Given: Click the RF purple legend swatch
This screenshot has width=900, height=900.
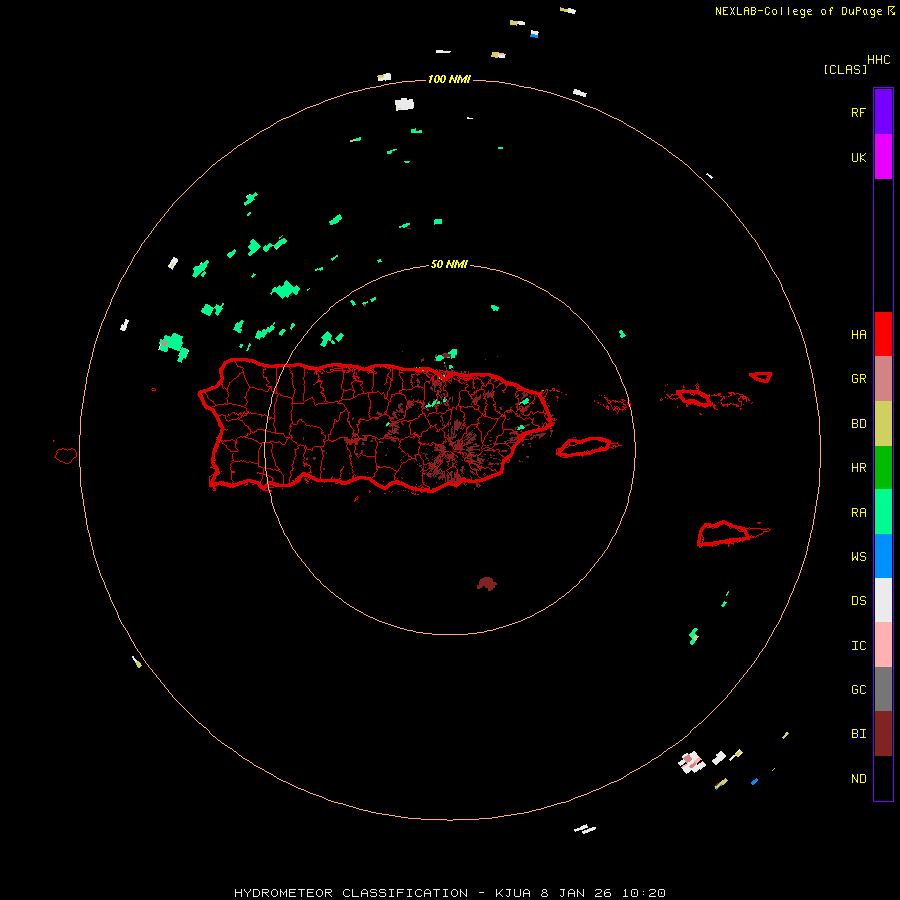Looking at the screenshot, I should pyautogui.click(x=883, y=112).
